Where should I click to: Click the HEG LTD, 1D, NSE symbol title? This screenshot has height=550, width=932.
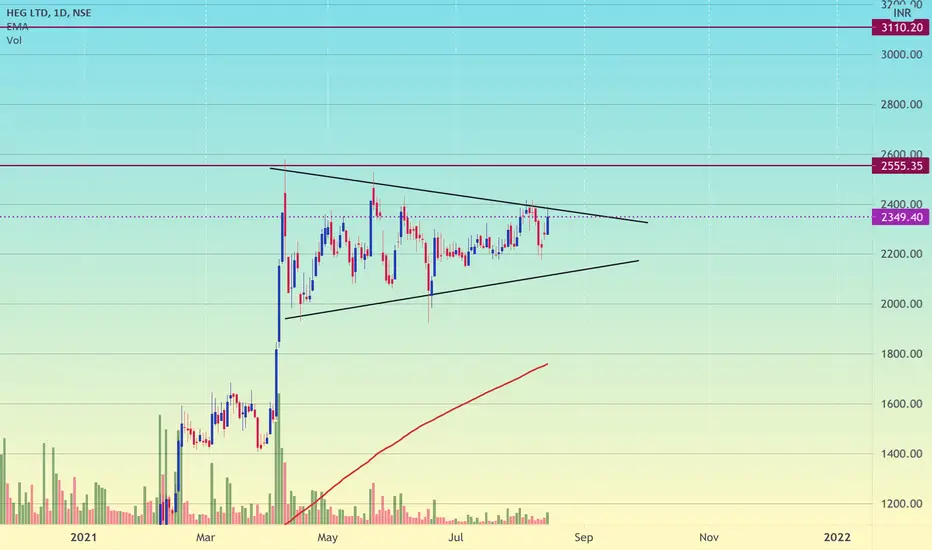coord(49,12)
